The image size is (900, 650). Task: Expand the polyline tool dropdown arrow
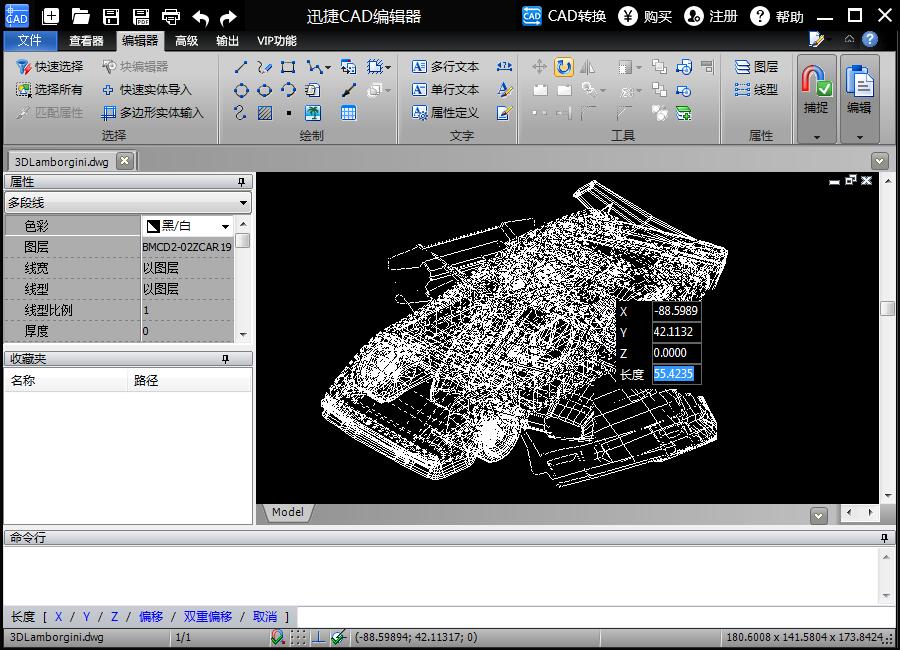[x=328, y=68]
